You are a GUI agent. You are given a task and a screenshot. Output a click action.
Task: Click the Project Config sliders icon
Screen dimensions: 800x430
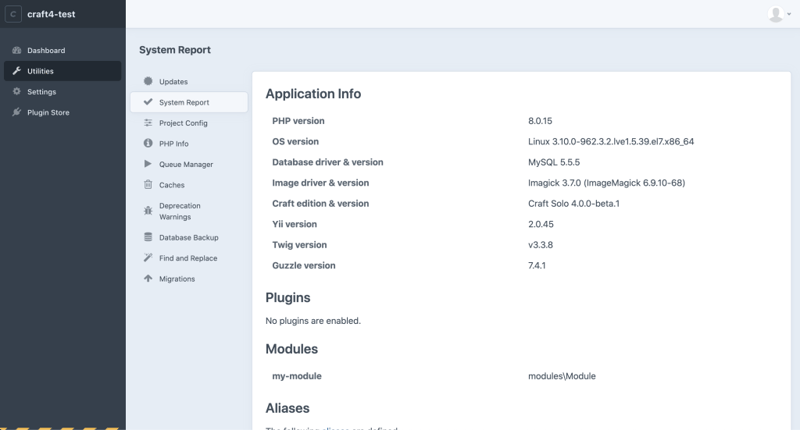tap(148, 123)
